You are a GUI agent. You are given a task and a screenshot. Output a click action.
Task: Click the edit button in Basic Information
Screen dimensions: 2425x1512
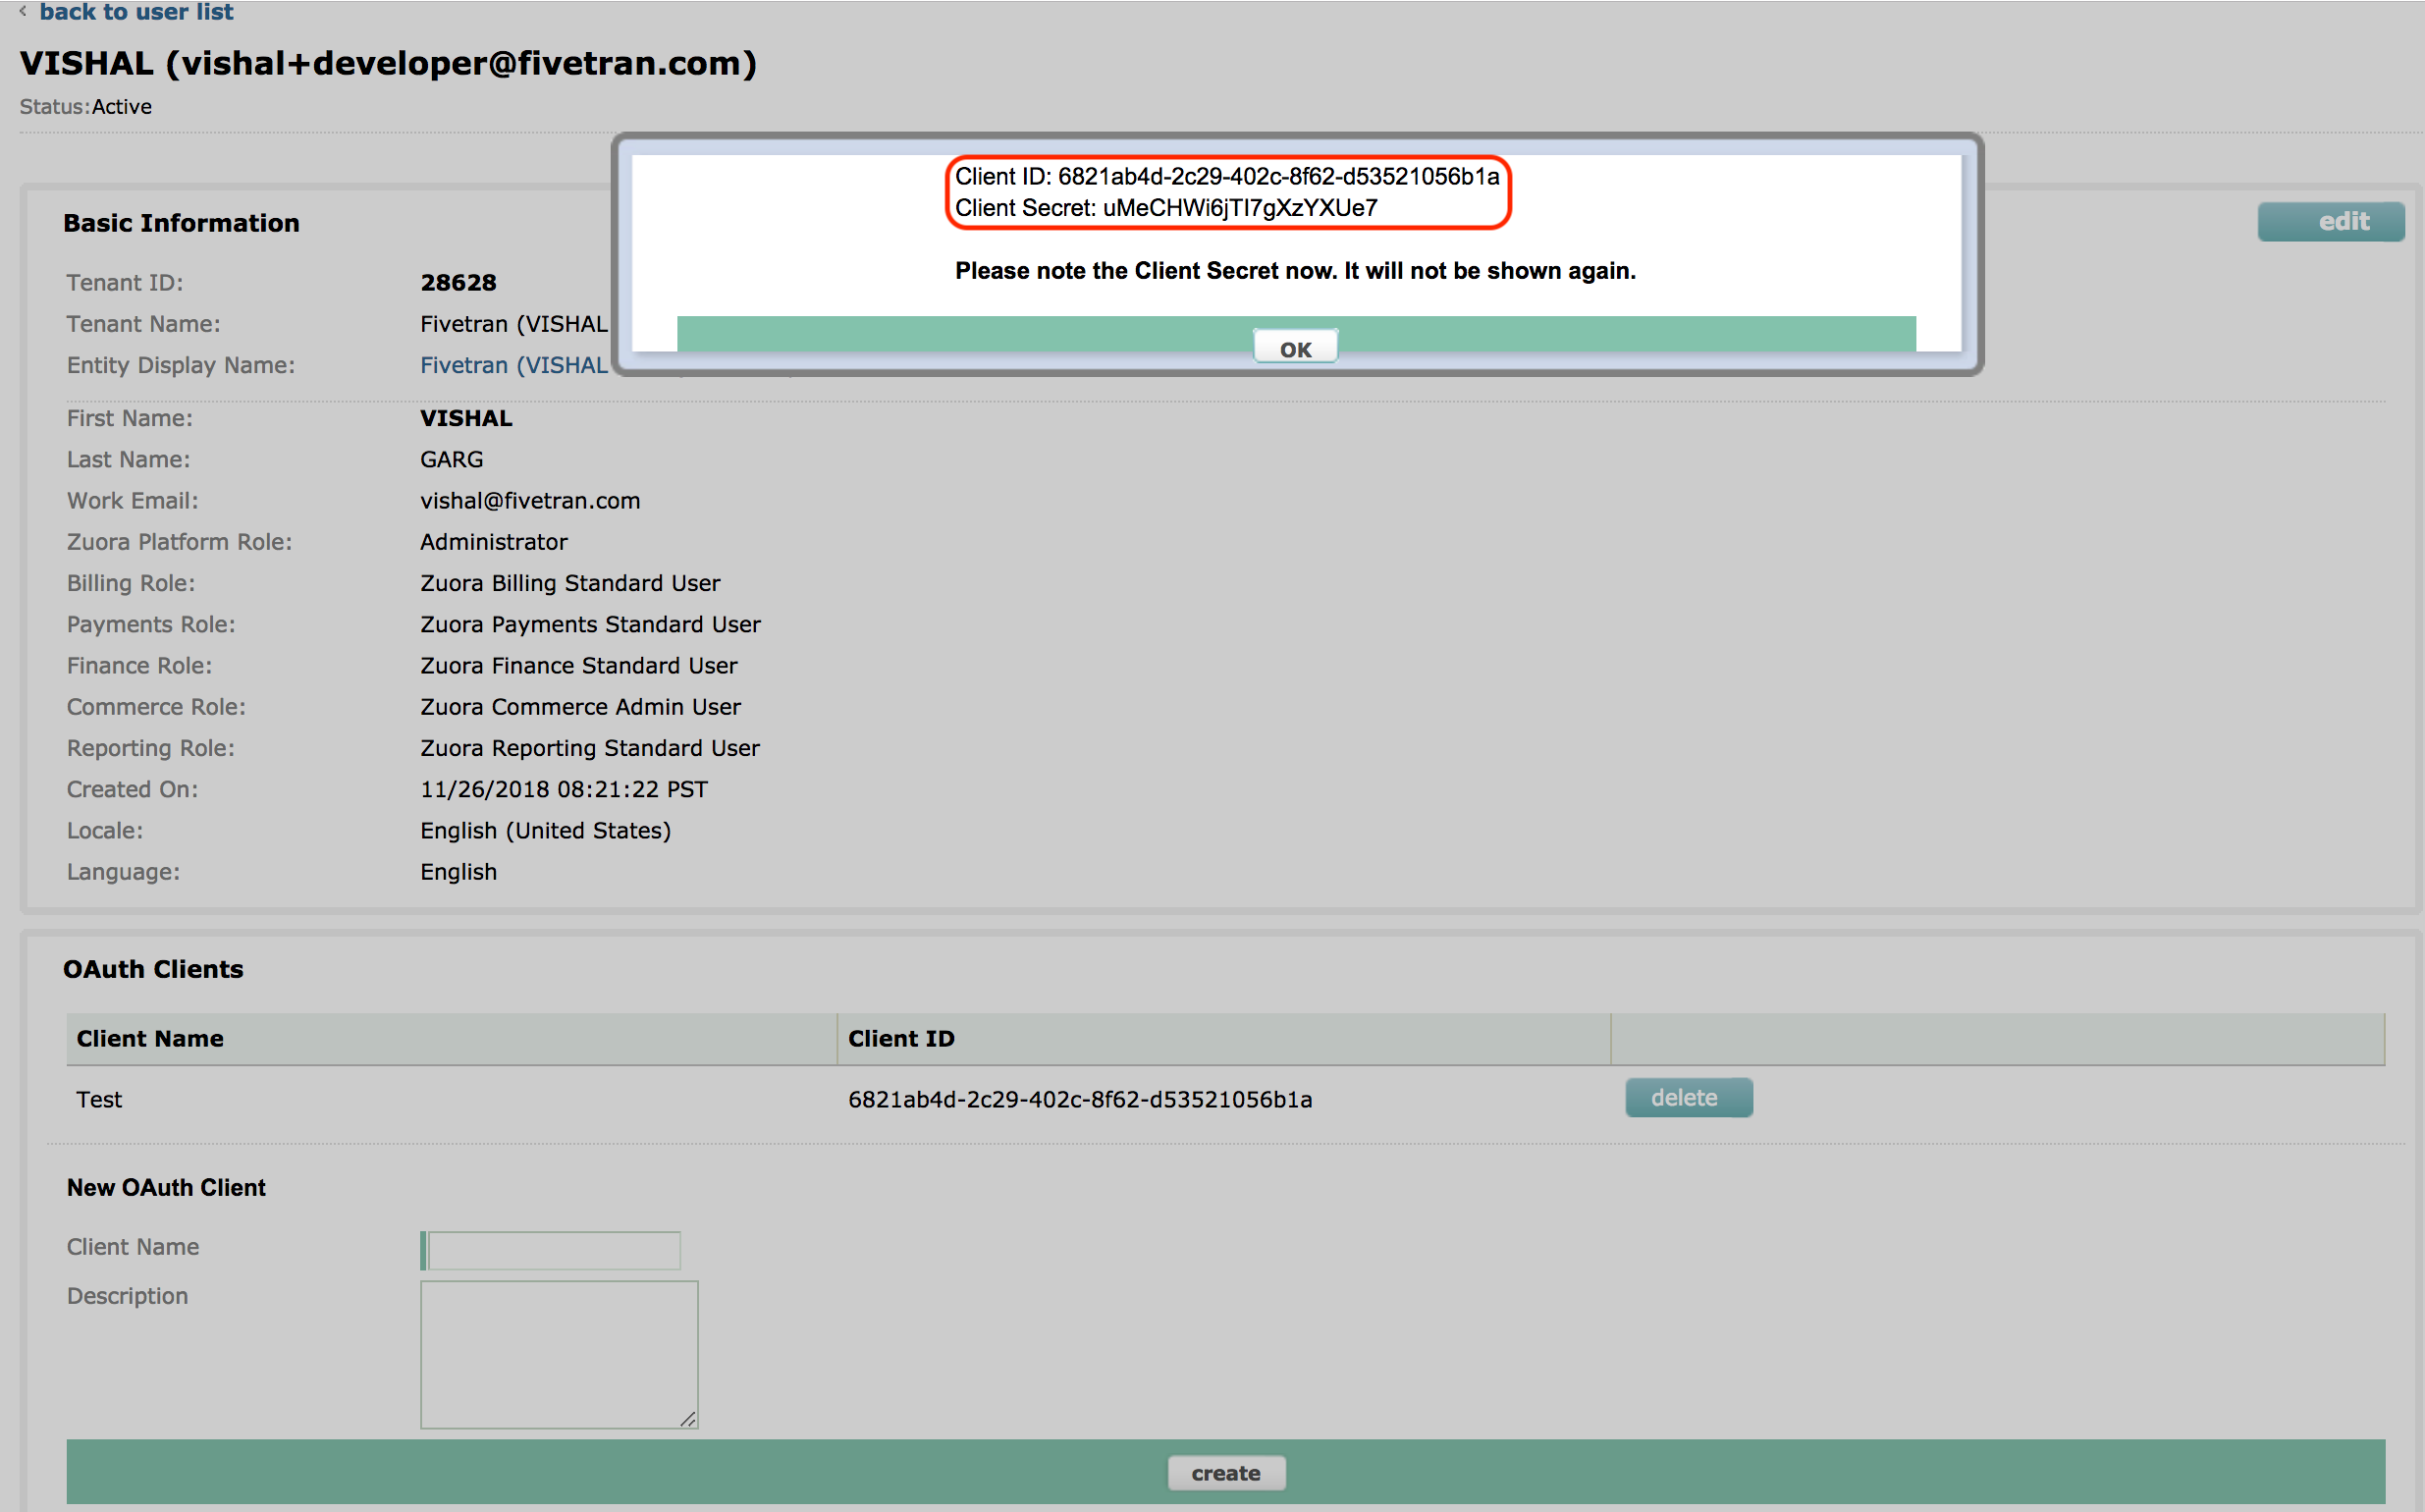[2331, 221]
